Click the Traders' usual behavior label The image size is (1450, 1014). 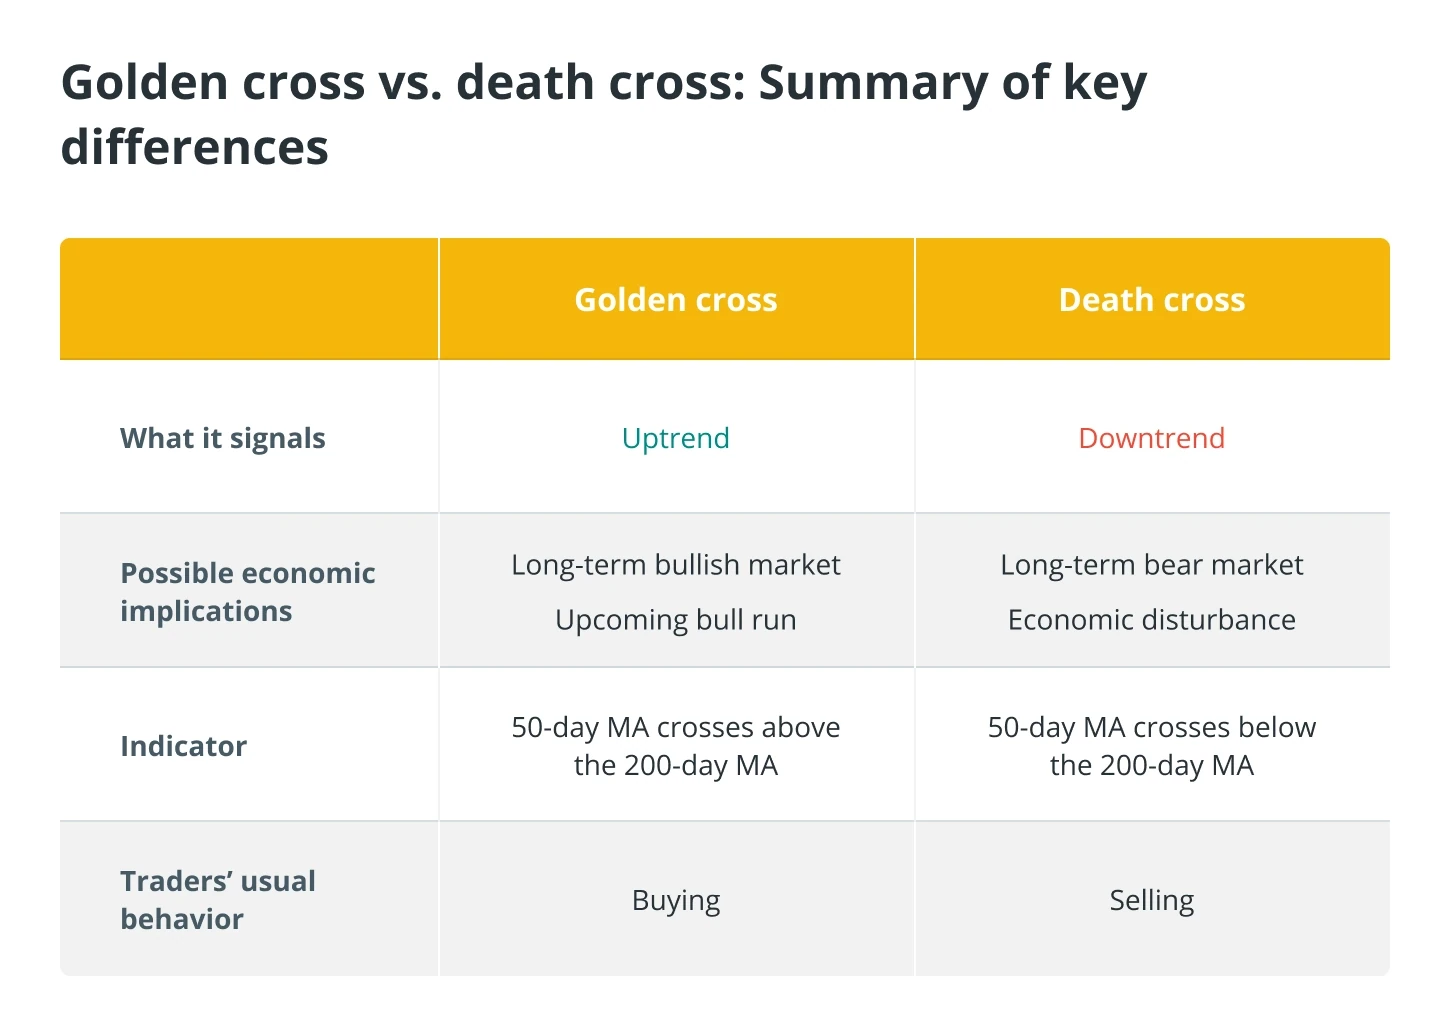pyautogui.click(x=218, y=900)
